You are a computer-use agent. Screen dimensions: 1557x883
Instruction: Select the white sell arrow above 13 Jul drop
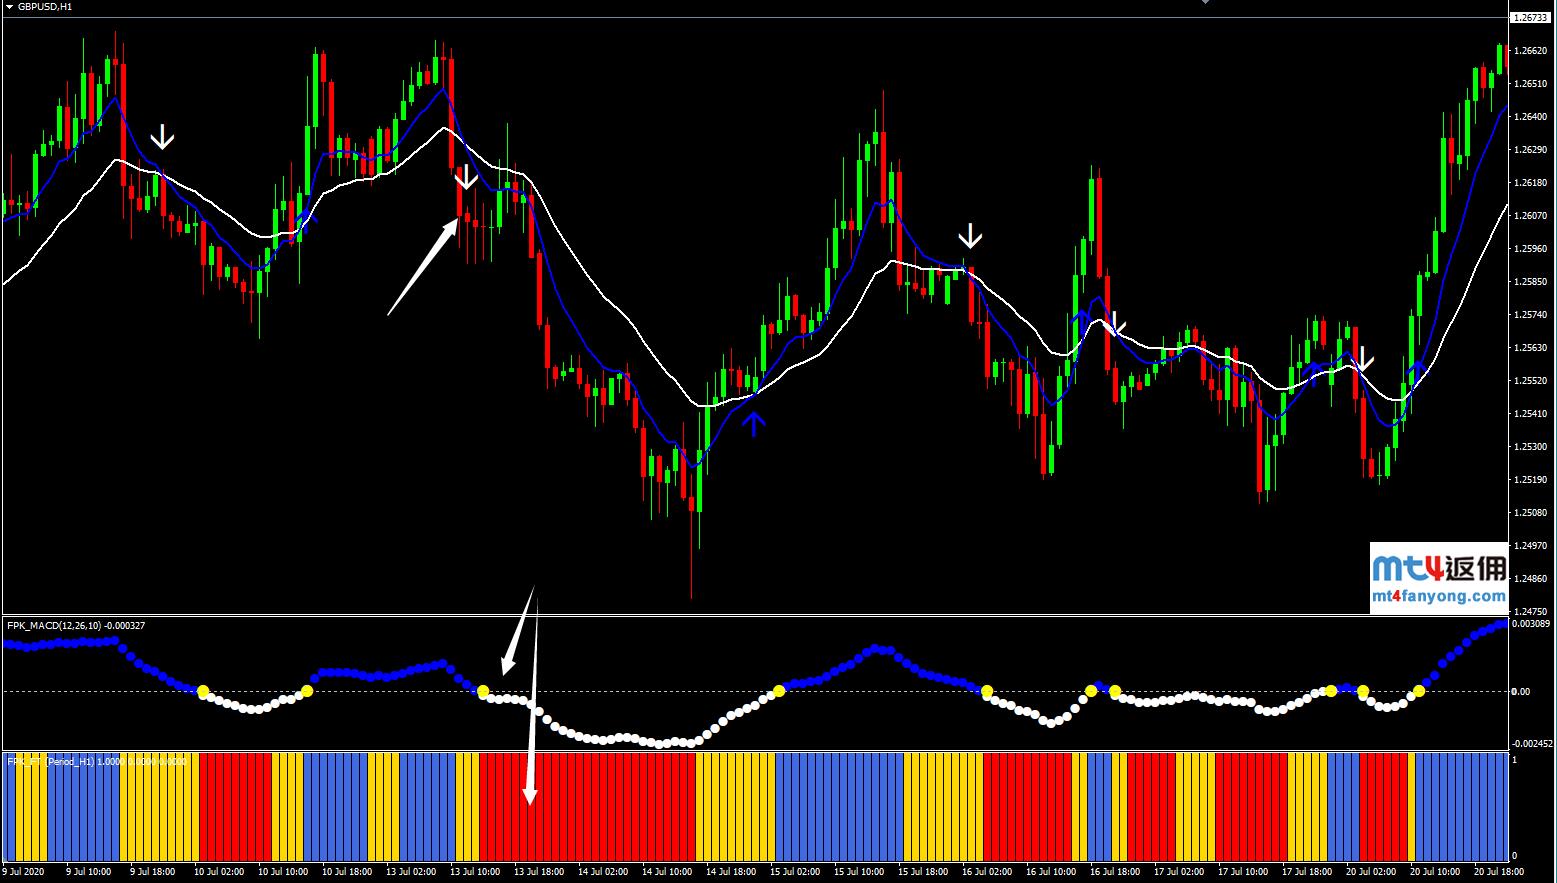pos(466,178)
